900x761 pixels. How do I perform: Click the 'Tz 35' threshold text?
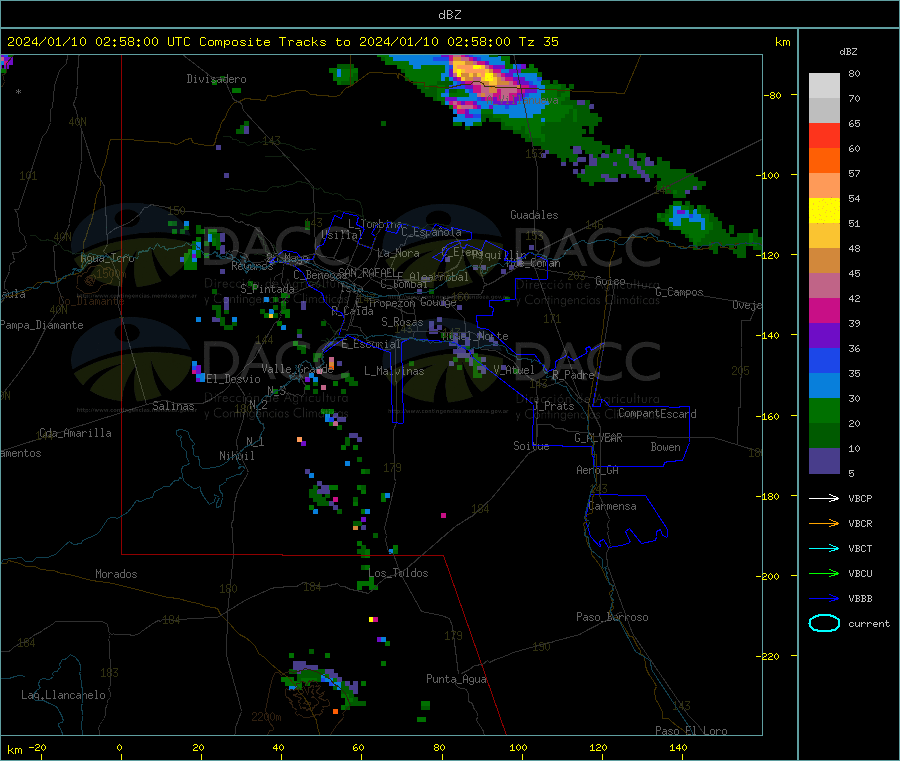coord(538,42)
